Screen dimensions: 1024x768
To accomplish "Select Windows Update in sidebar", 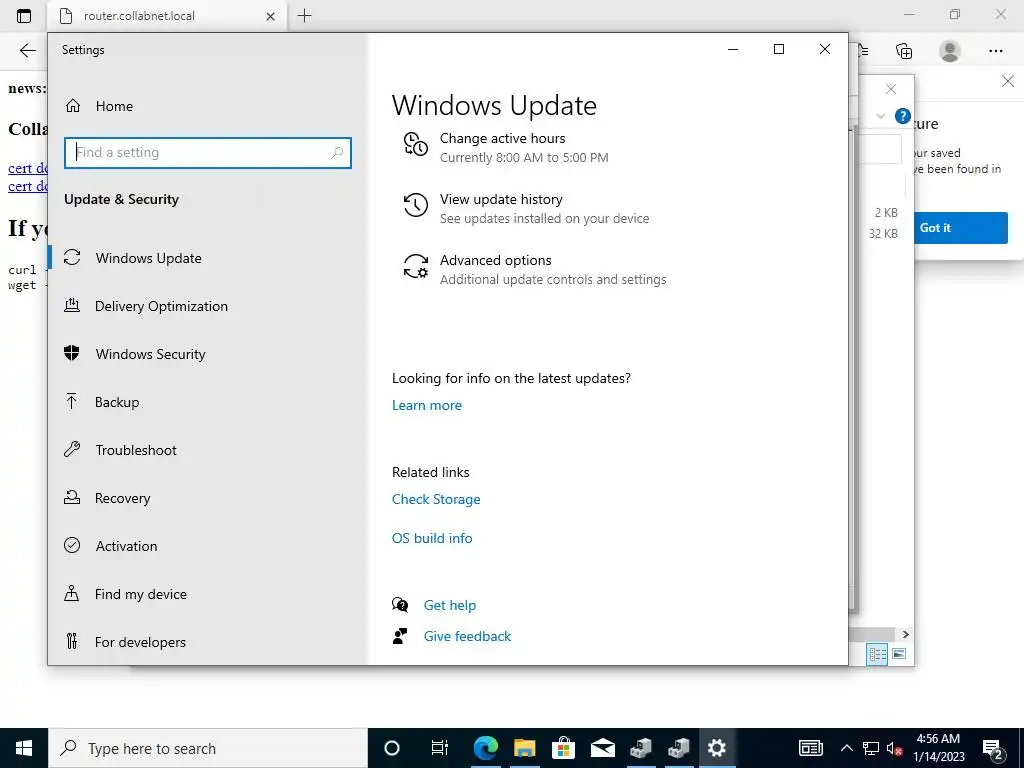I will pos(148,258).
